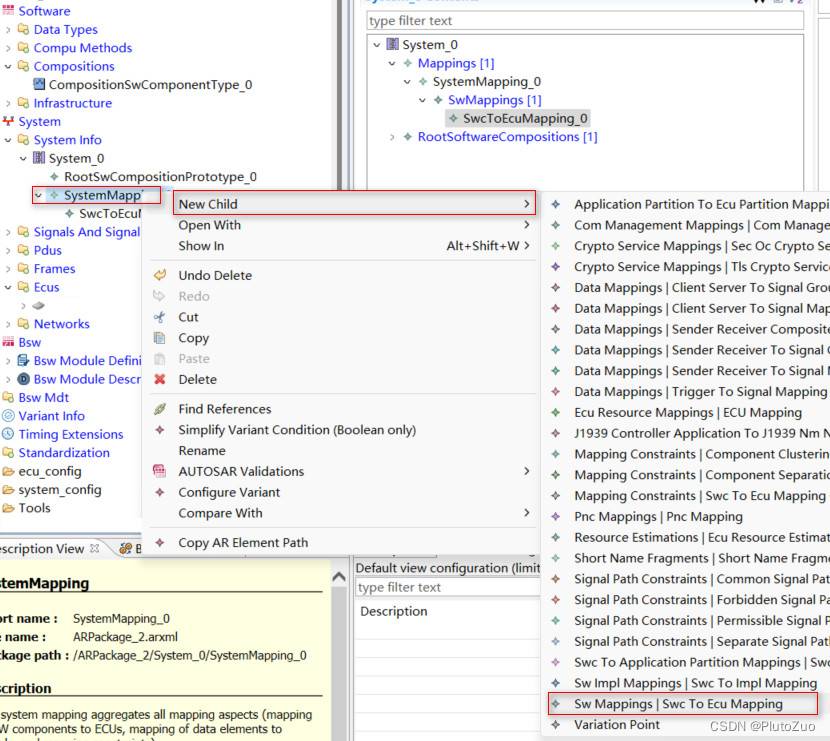830x741 pixels.
Task: Click the System category icon
Action: [8, 121]
